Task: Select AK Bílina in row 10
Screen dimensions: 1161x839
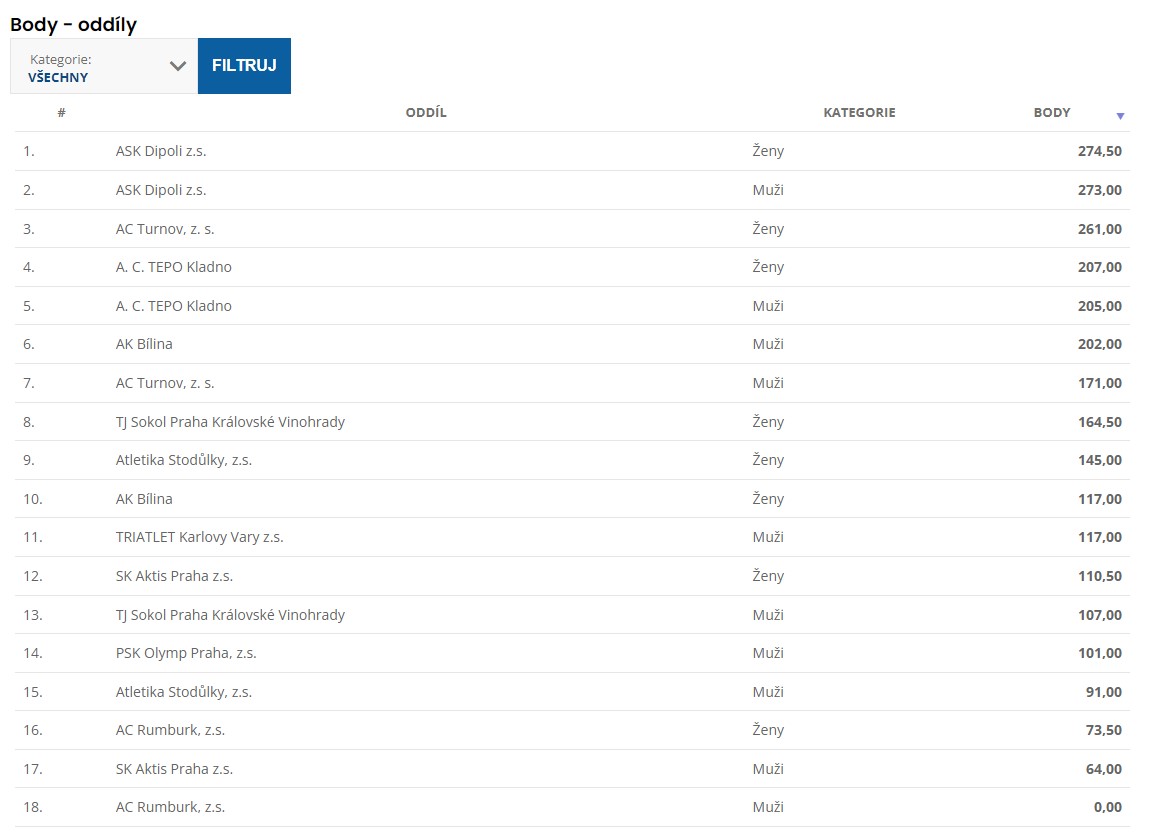Action: [144, 499]
